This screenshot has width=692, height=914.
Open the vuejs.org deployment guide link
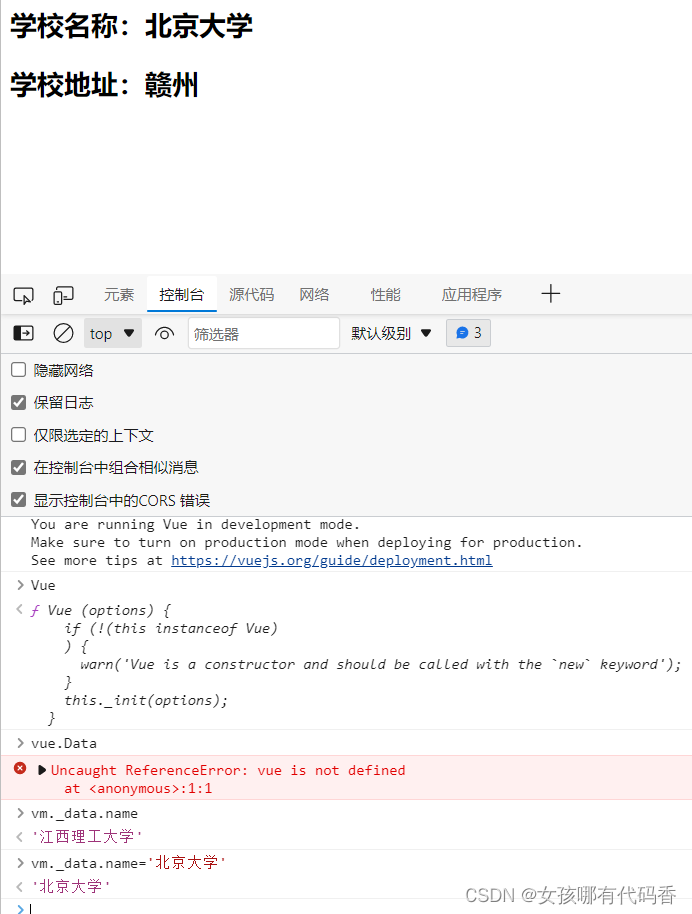pos(332,560)
